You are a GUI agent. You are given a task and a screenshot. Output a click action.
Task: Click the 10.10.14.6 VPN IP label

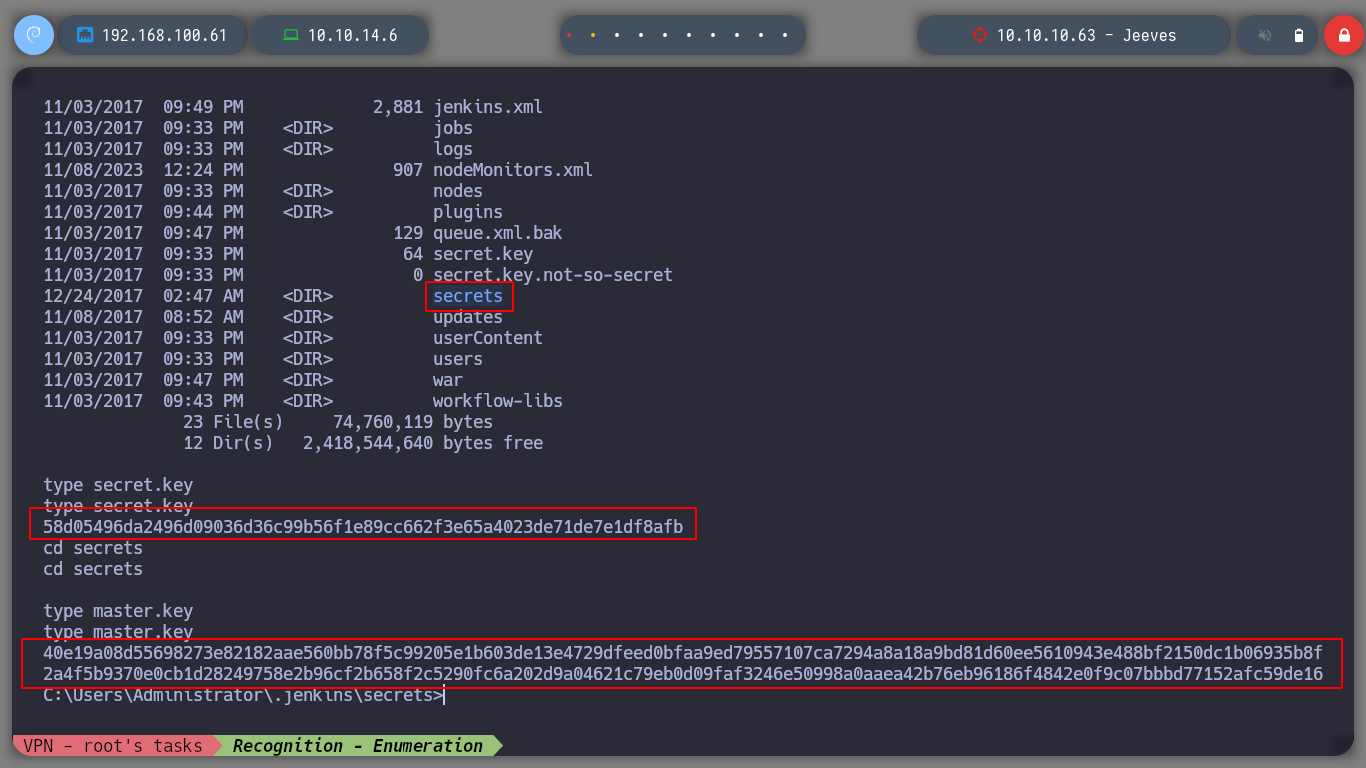coord(352,35)
